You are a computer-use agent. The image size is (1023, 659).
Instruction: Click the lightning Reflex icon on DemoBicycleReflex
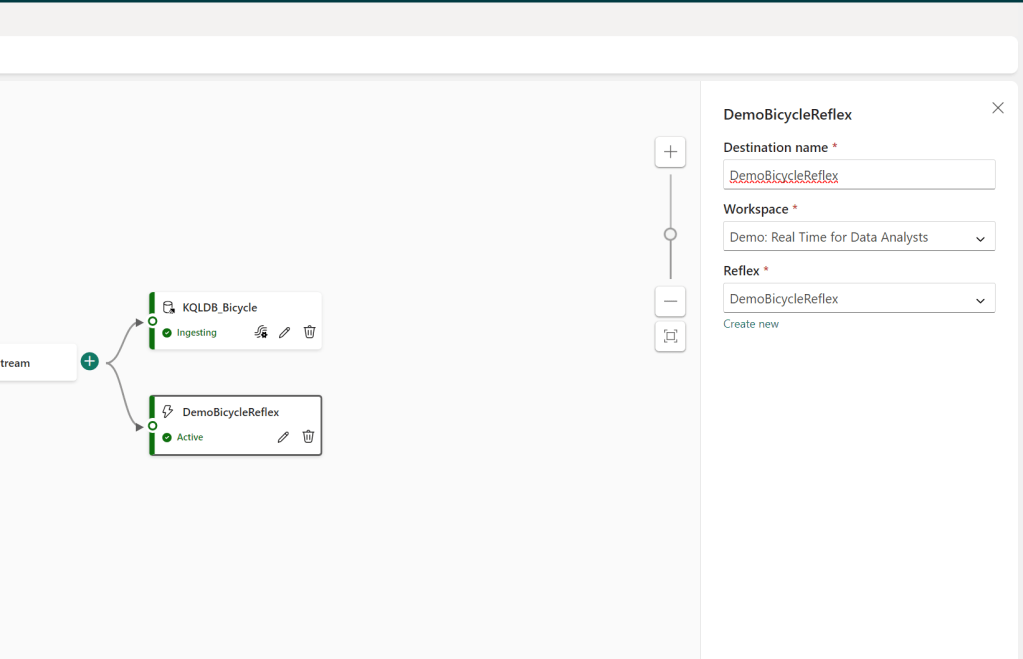tap(168, 412)
